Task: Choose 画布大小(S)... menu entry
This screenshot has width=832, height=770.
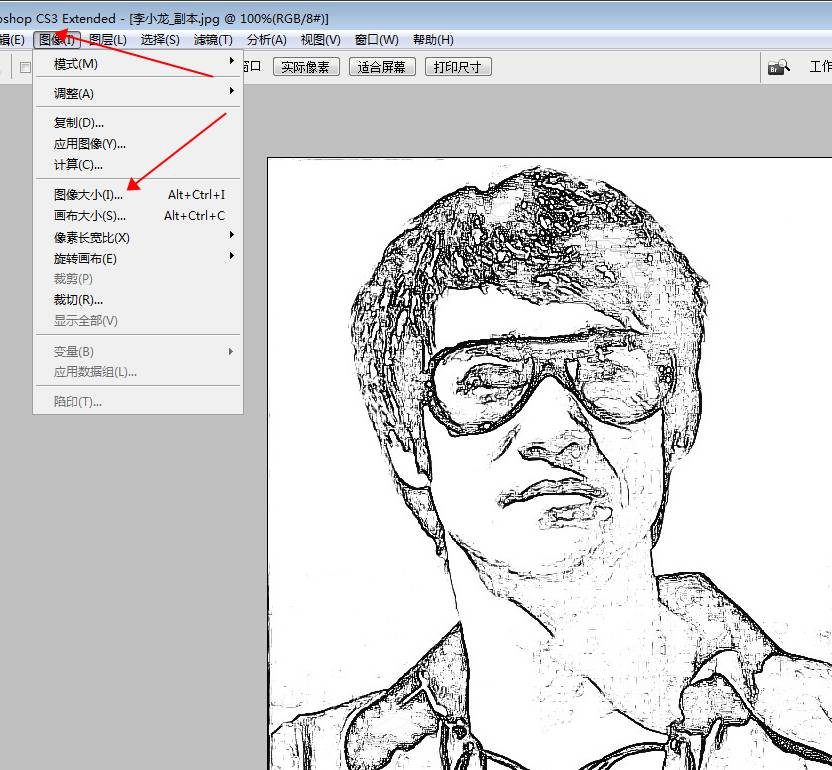Action: pos(90,216)
